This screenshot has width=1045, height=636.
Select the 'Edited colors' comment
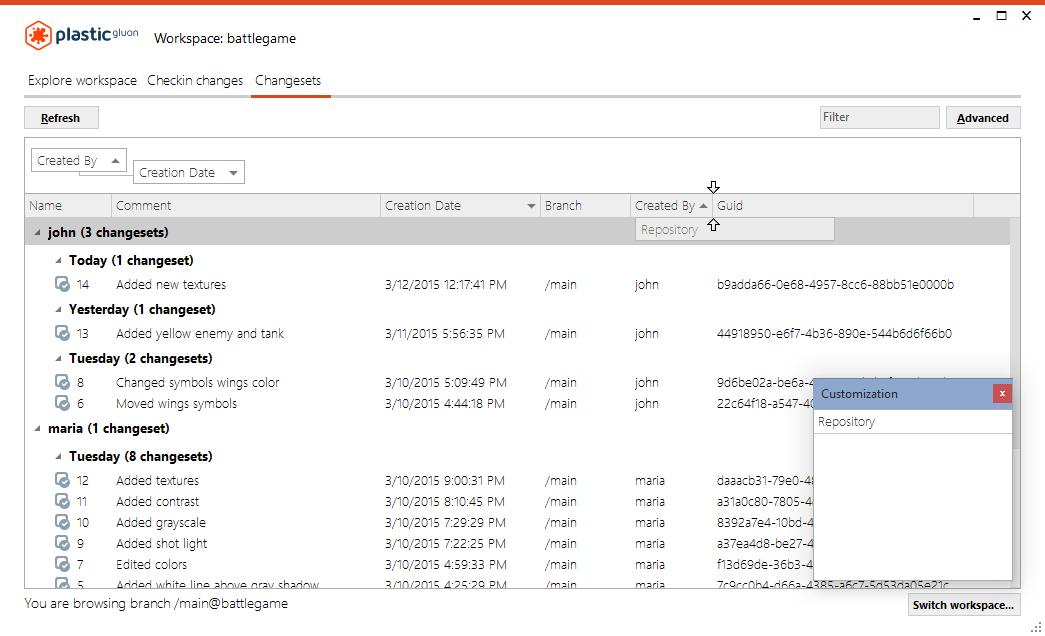click(151, 565)
